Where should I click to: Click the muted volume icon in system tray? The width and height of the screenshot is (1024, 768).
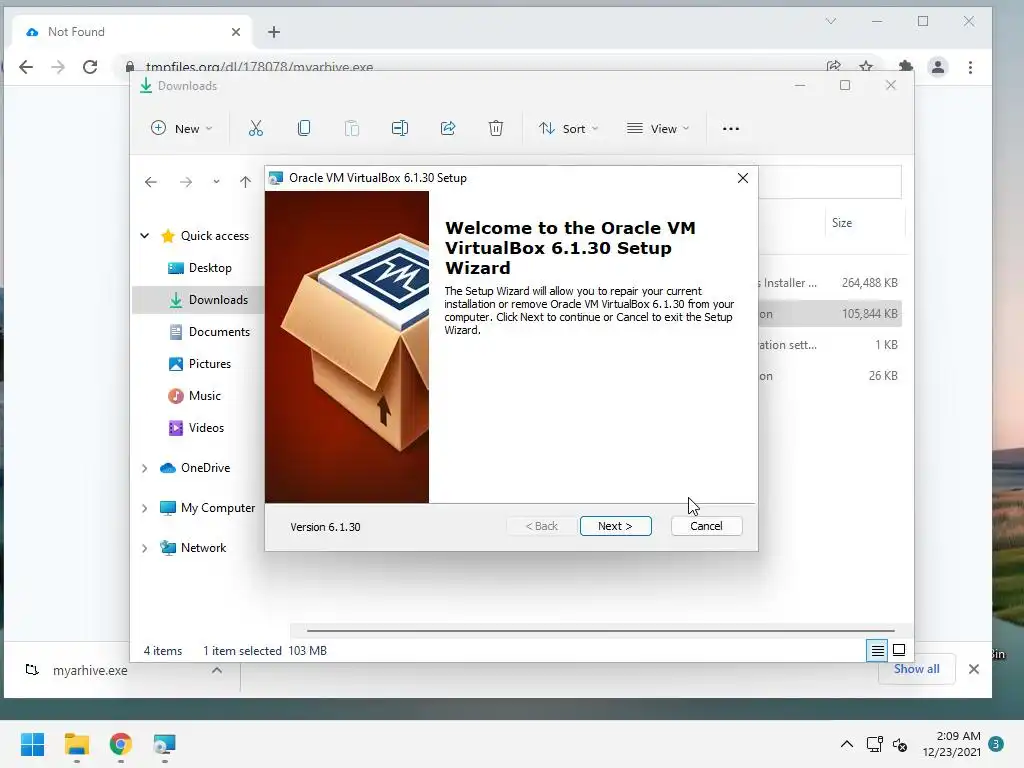tap(900, 744)
